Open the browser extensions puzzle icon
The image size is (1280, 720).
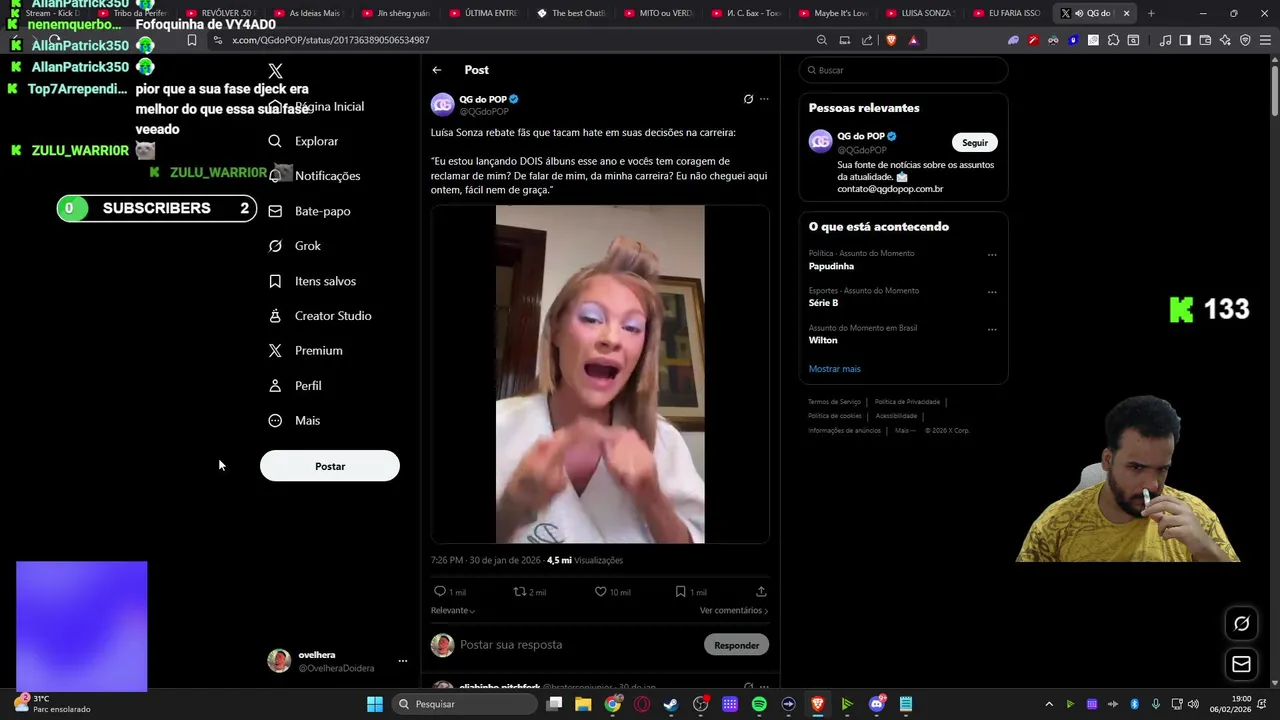1113,40
